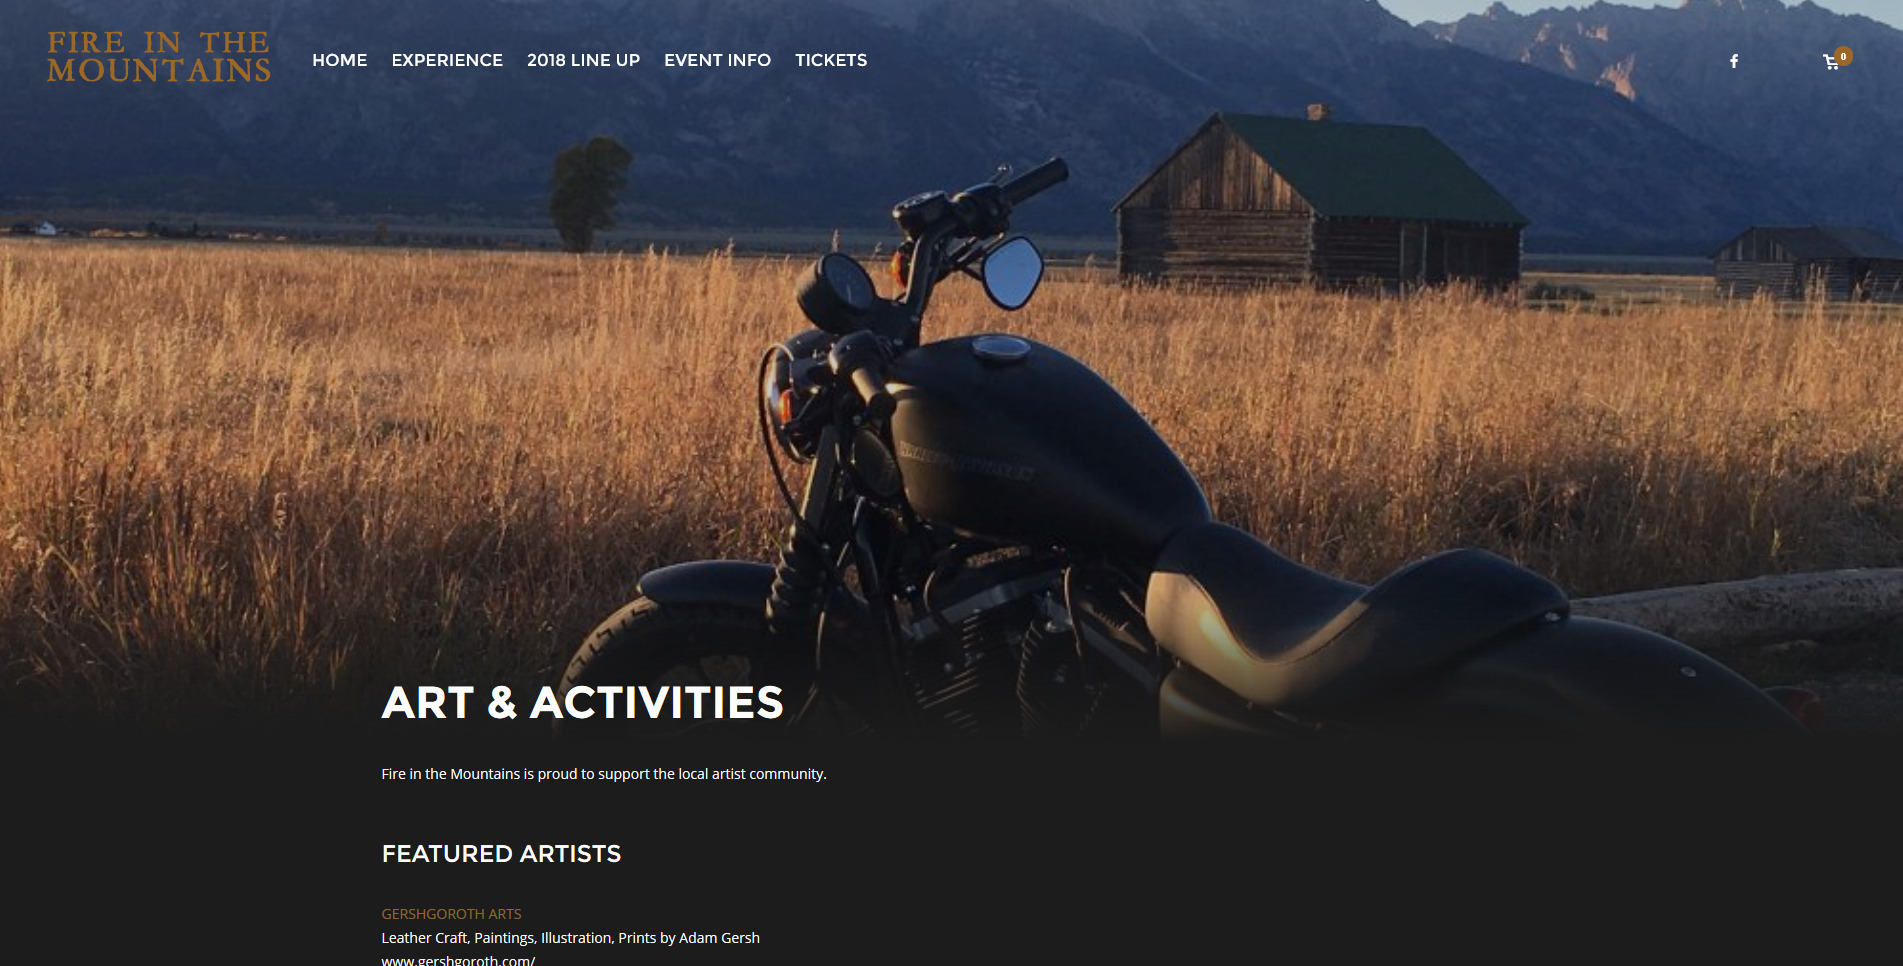Navigate to the TICKETS page
1903x966 pixels.
[831, 60]
